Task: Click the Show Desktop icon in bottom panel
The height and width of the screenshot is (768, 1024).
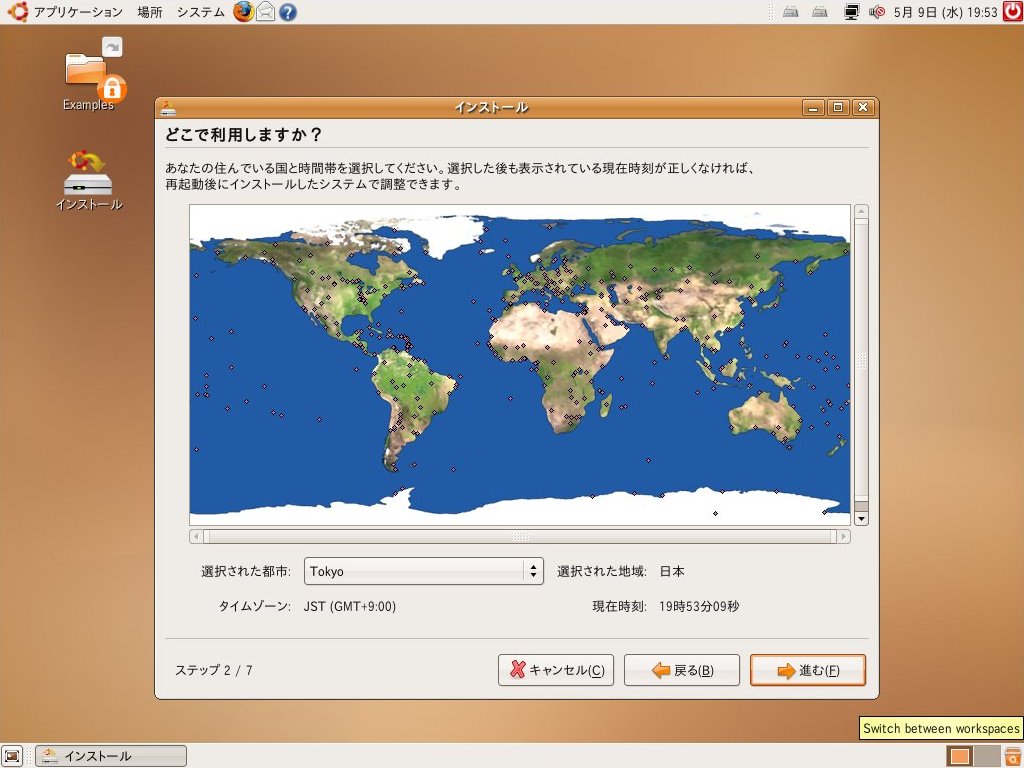Action: [x=13, y=756]
